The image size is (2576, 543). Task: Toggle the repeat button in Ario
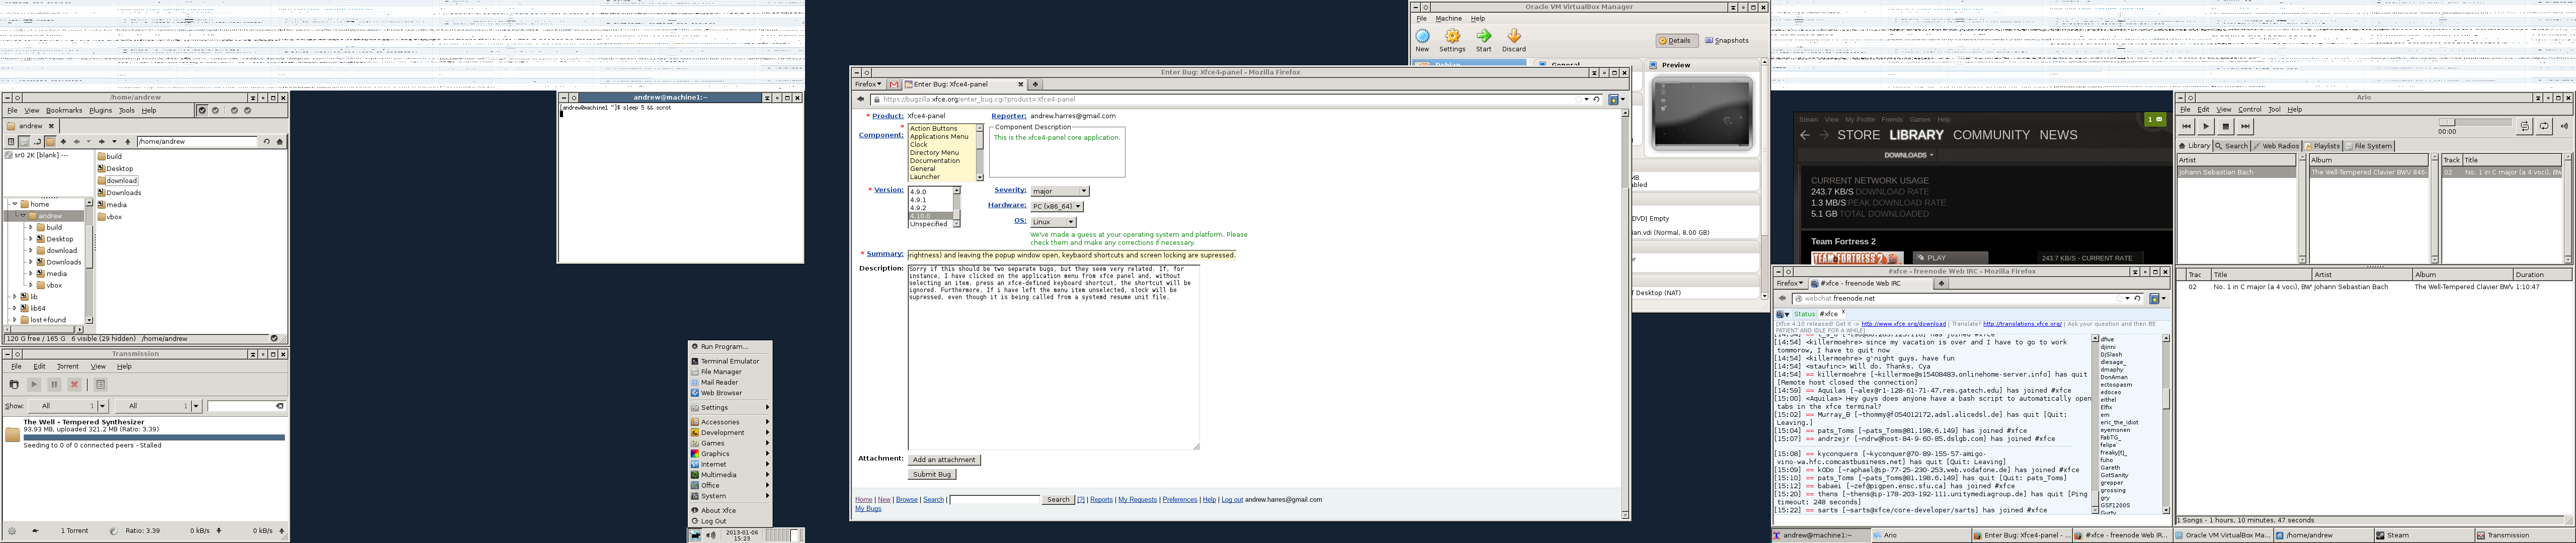pyautogui.click(x=2544, y=127)
